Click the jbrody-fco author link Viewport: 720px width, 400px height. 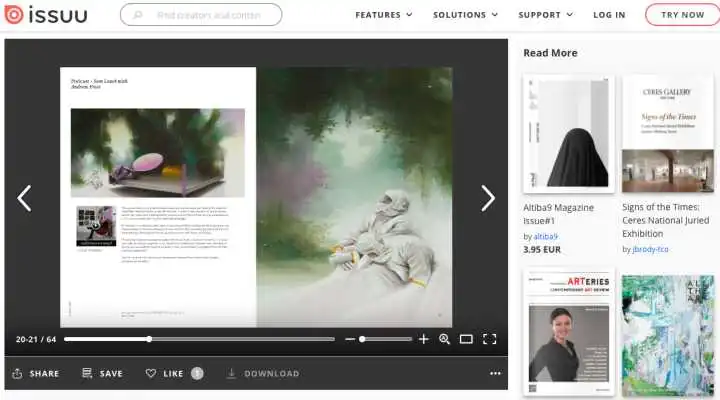pos(650,249)
